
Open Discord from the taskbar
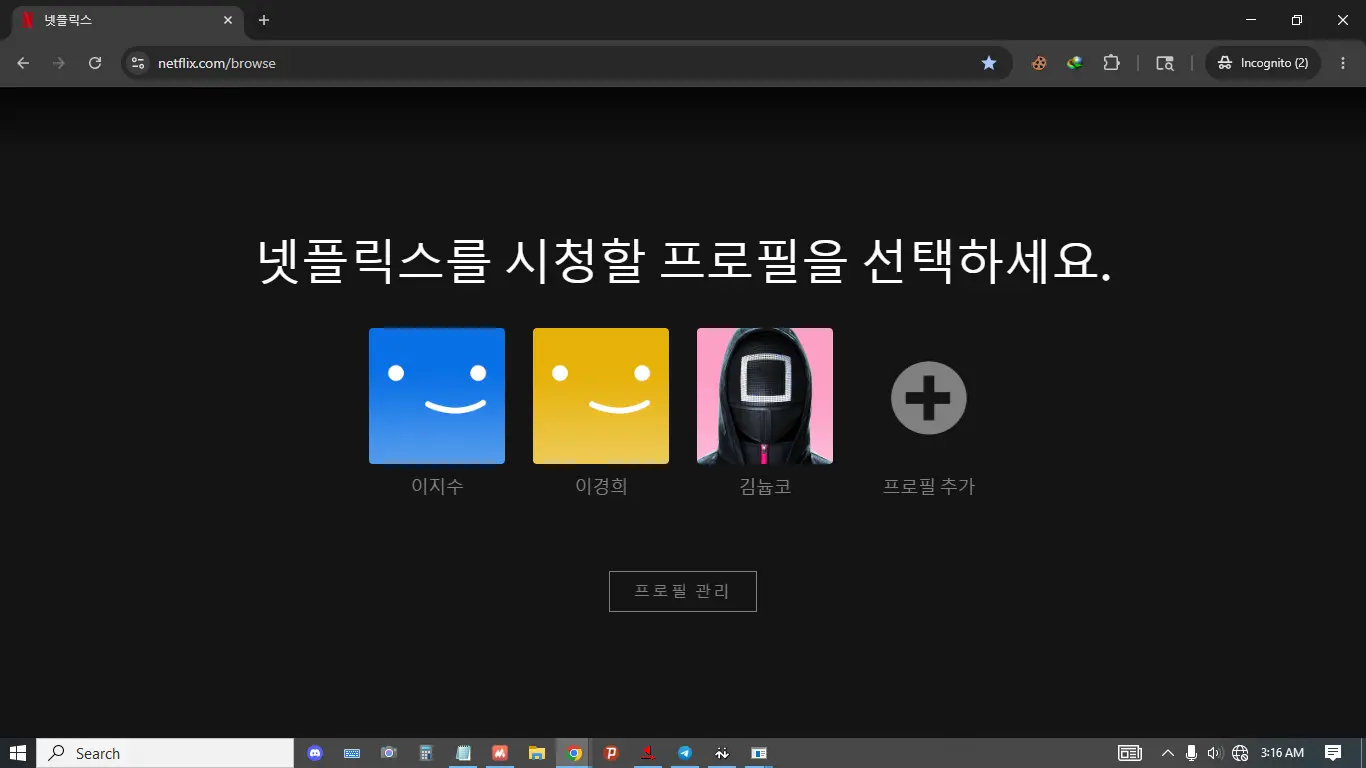(x=316, y=753)
